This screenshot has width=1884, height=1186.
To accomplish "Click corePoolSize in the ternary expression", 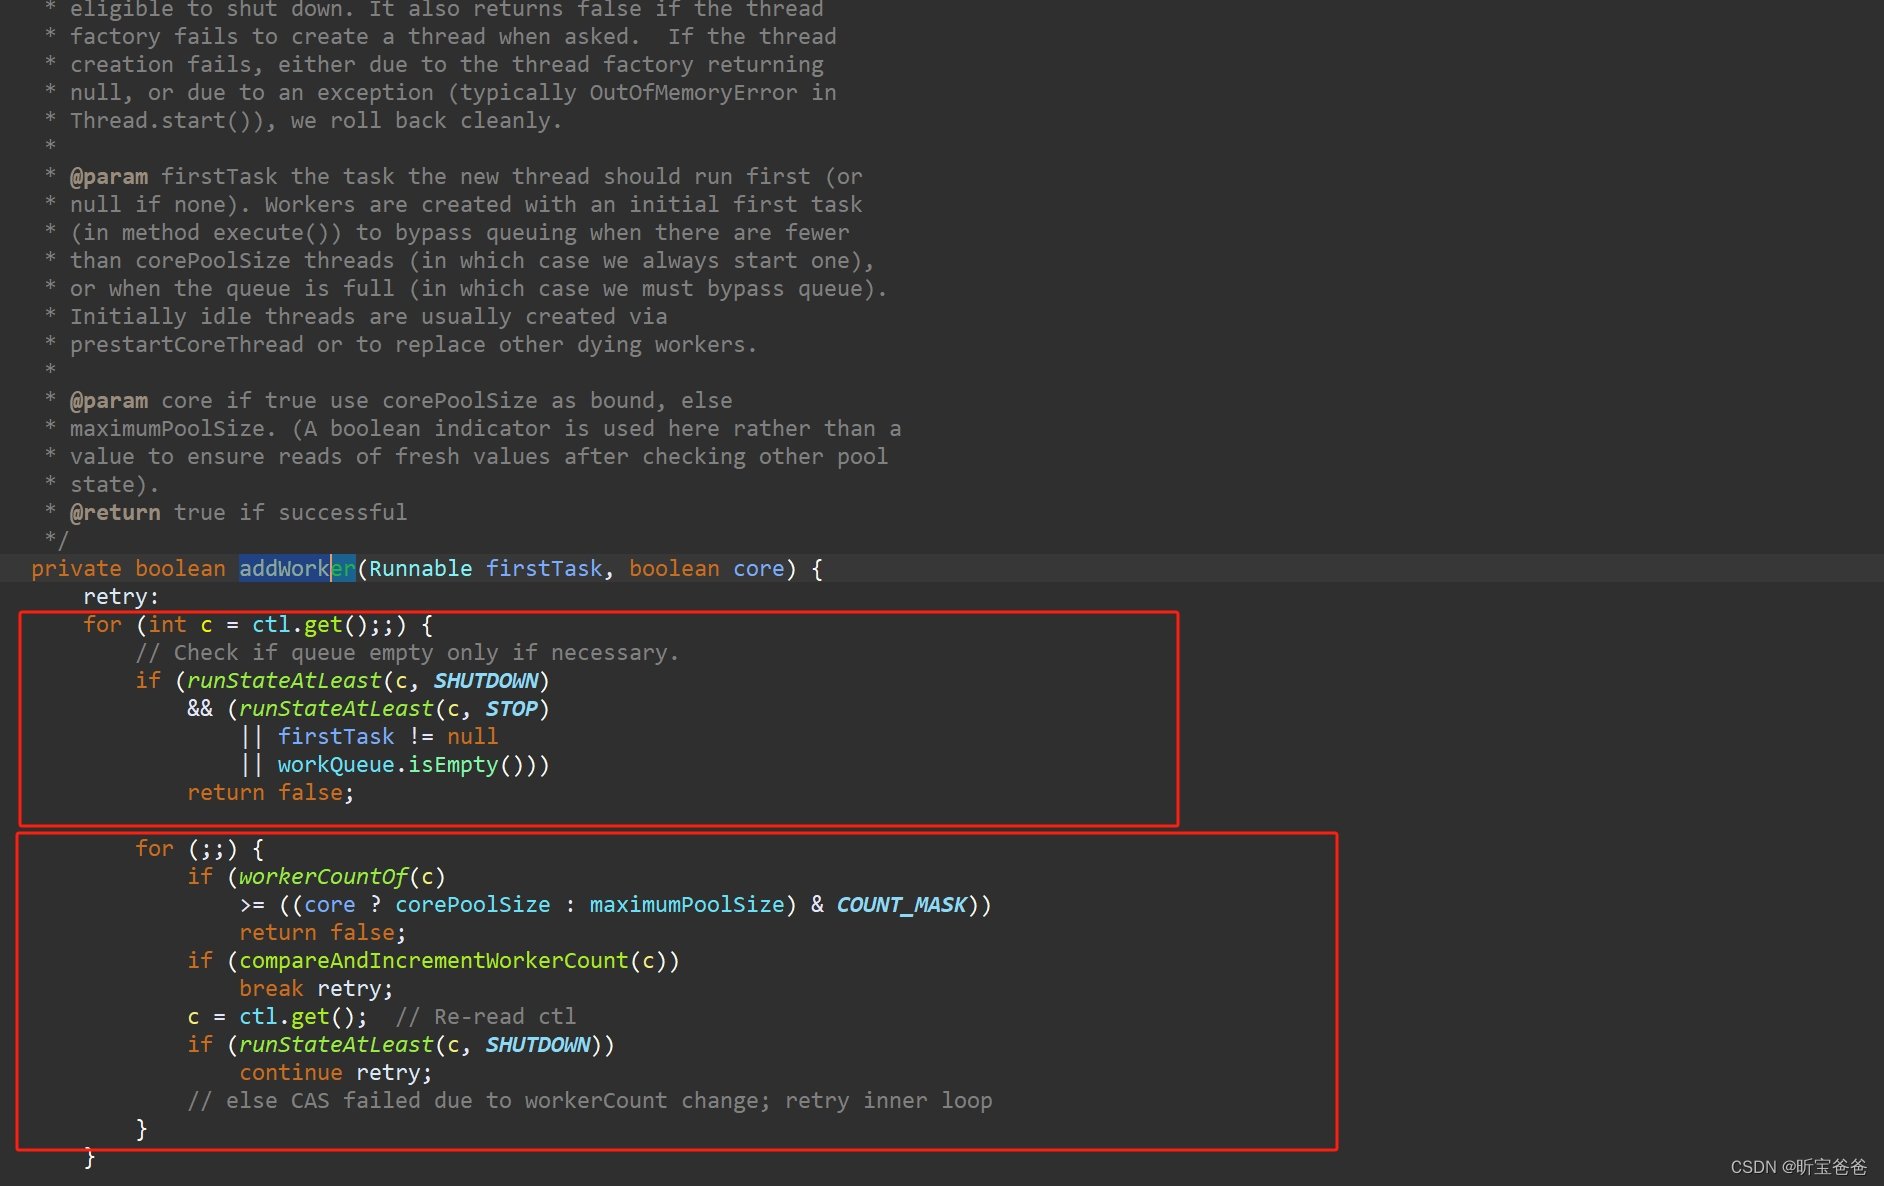I will tap(473, 904).
